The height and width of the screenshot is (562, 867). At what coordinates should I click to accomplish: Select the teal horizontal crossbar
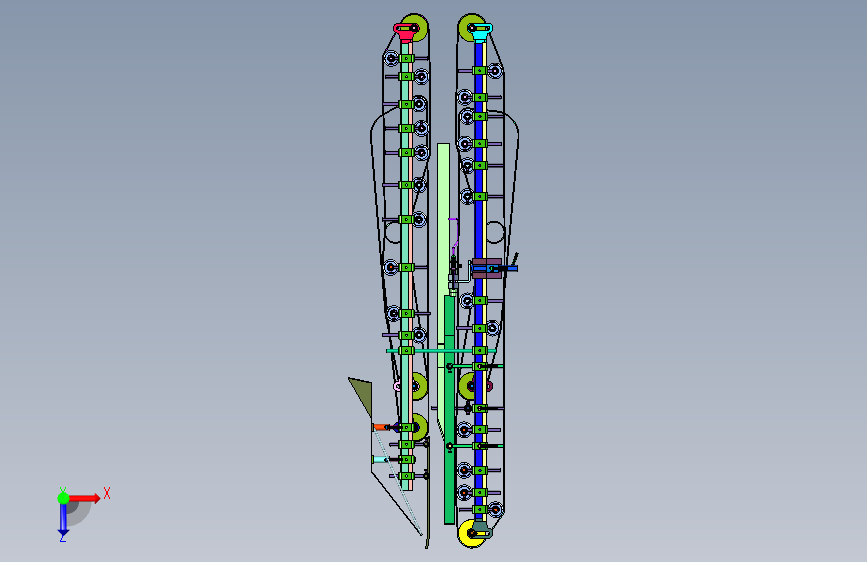tap(440, 351)
